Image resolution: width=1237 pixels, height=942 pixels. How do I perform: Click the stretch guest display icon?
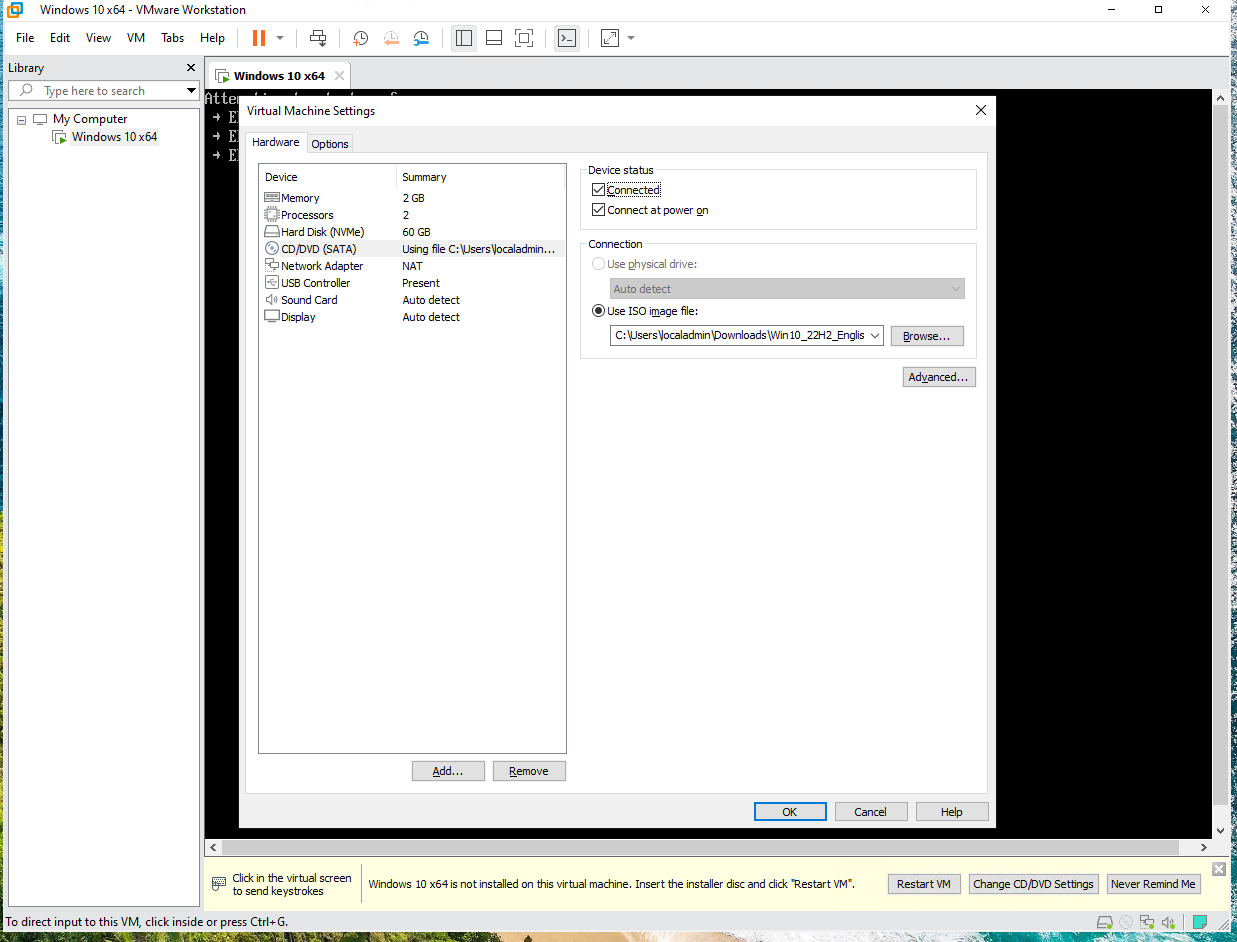[x=609, y=38]
